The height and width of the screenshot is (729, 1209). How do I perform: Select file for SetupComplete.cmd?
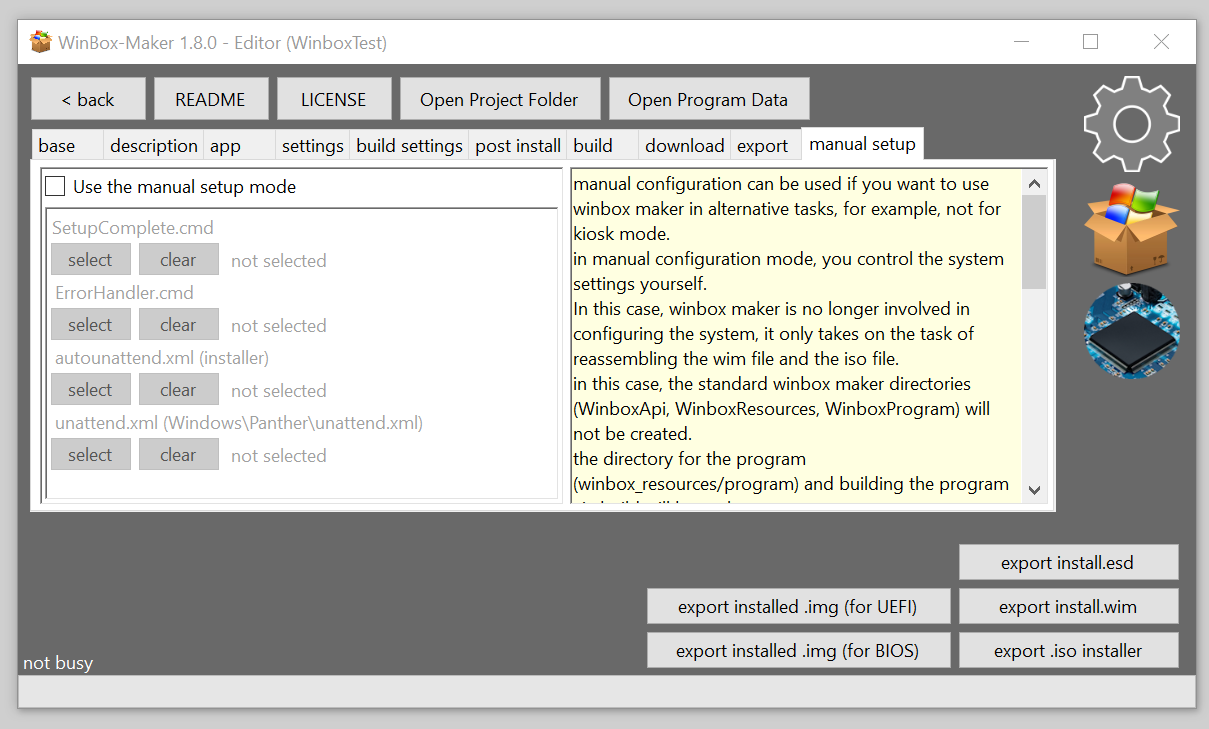pyautogui.click(x=90, y=260)
